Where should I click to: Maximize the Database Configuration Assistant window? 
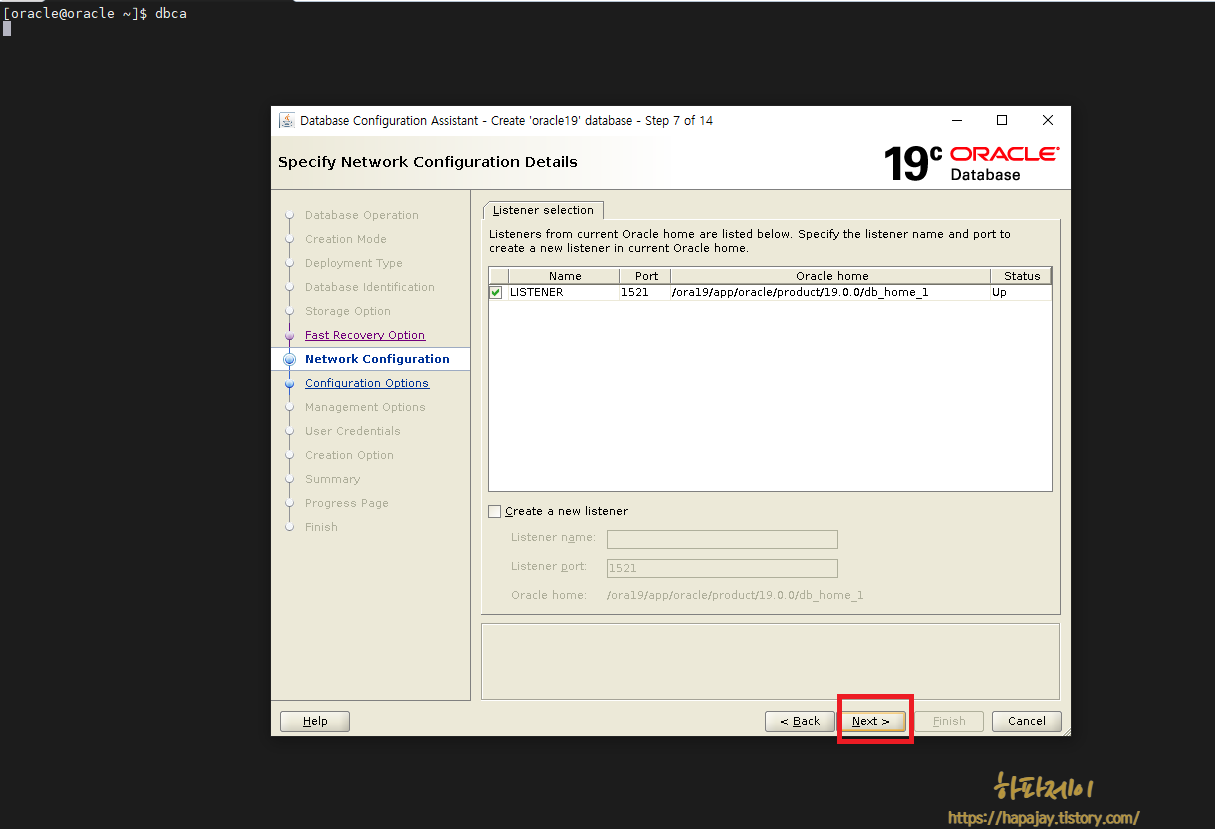point(1002,120)
